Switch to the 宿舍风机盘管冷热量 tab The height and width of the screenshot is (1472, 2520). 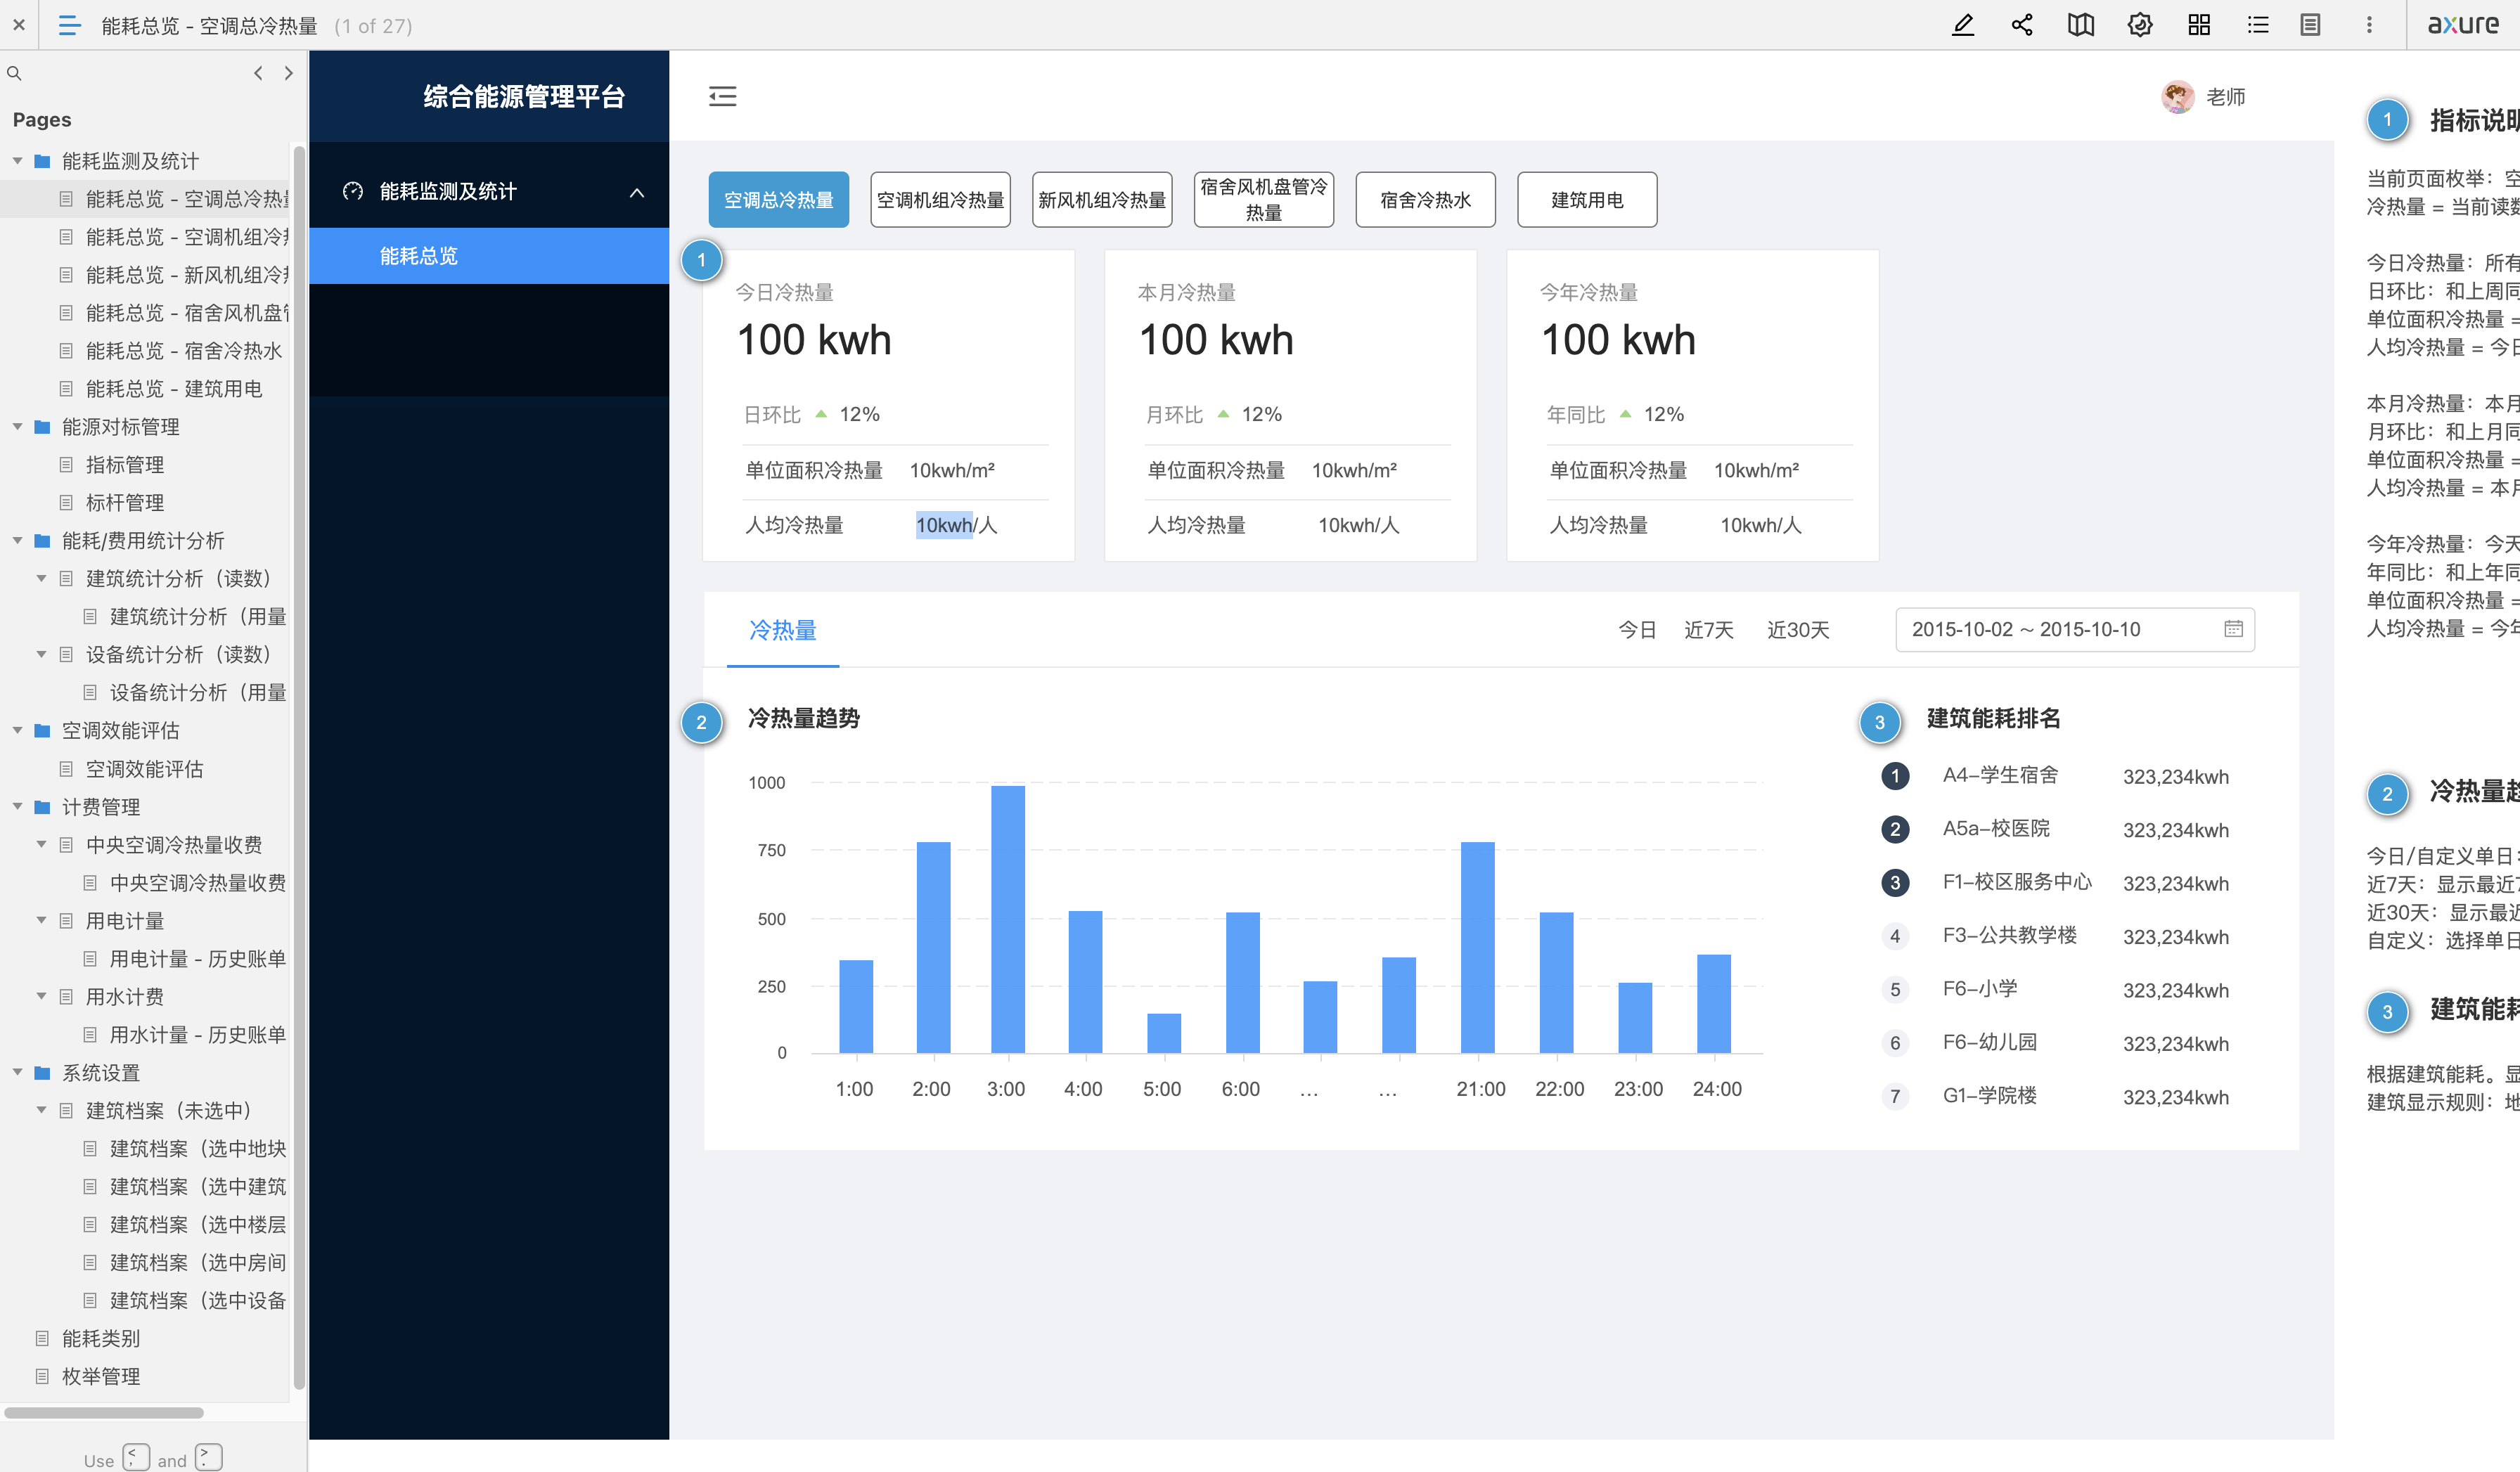(x=1264, y=200)
